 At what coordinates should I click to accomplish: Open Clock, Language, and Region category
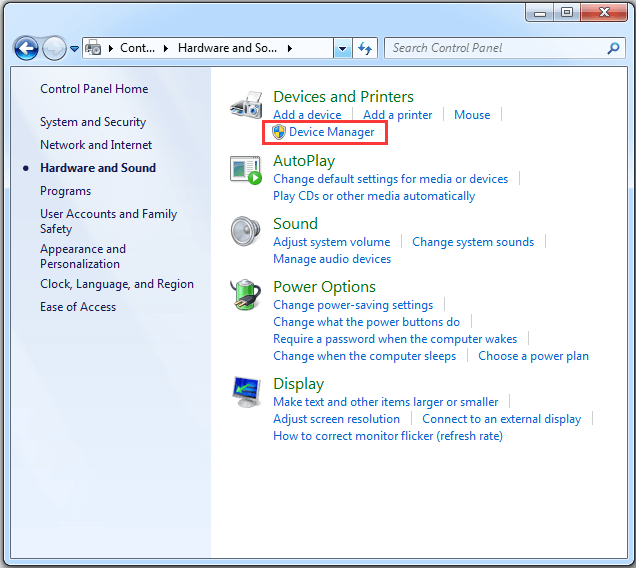click(x=117, y=284)
